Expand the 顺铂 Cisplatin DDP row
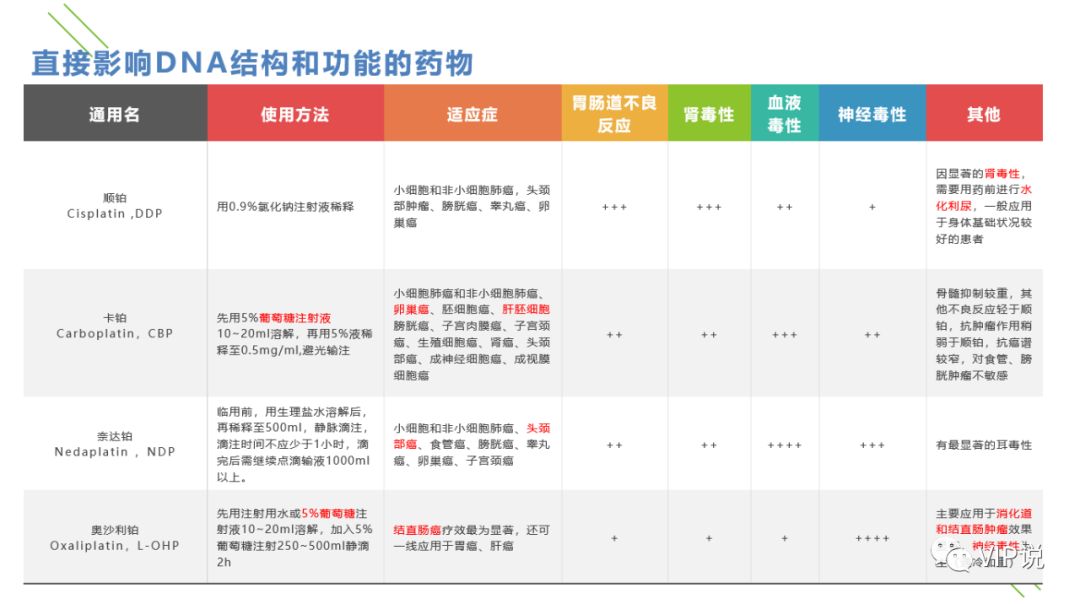Viewport: 1080px width, 604px height. (114, 205)
